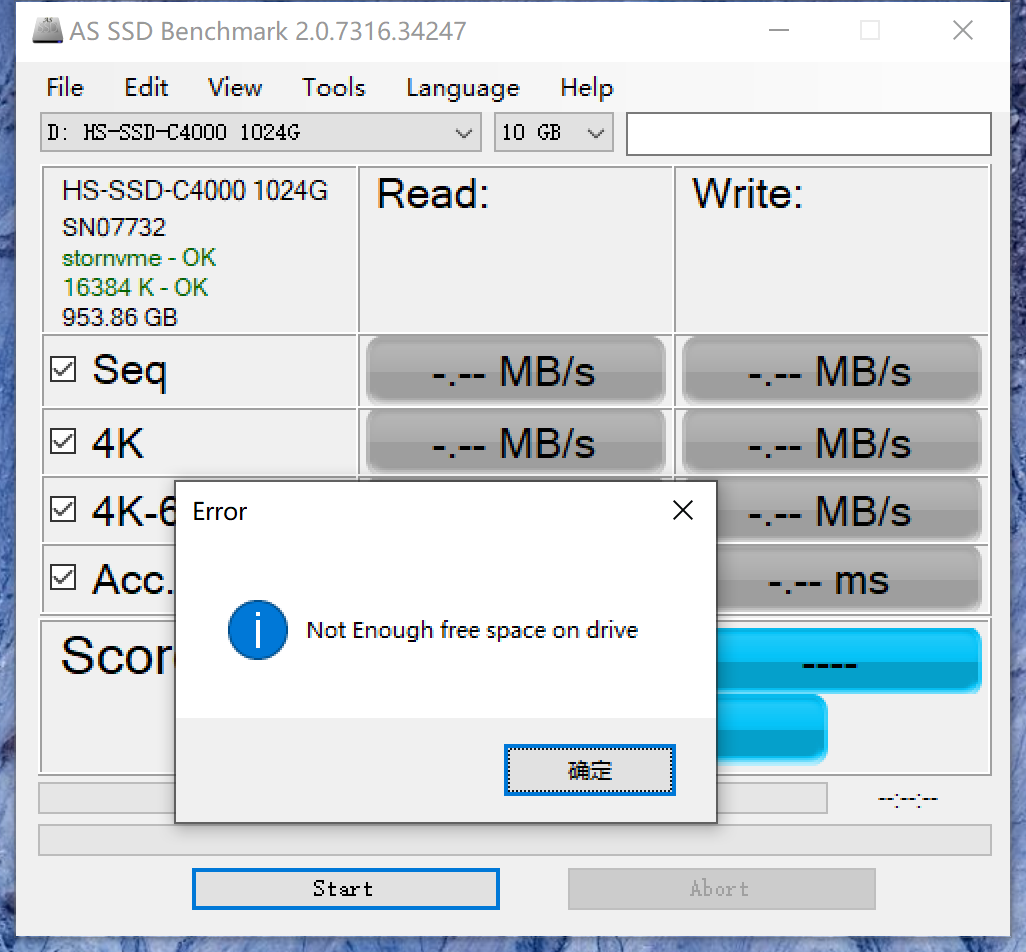1026x952 pixels.
Task: Toggle the Acc. time test checkbox
Action: pyautogui.click(x=63, y=577)
